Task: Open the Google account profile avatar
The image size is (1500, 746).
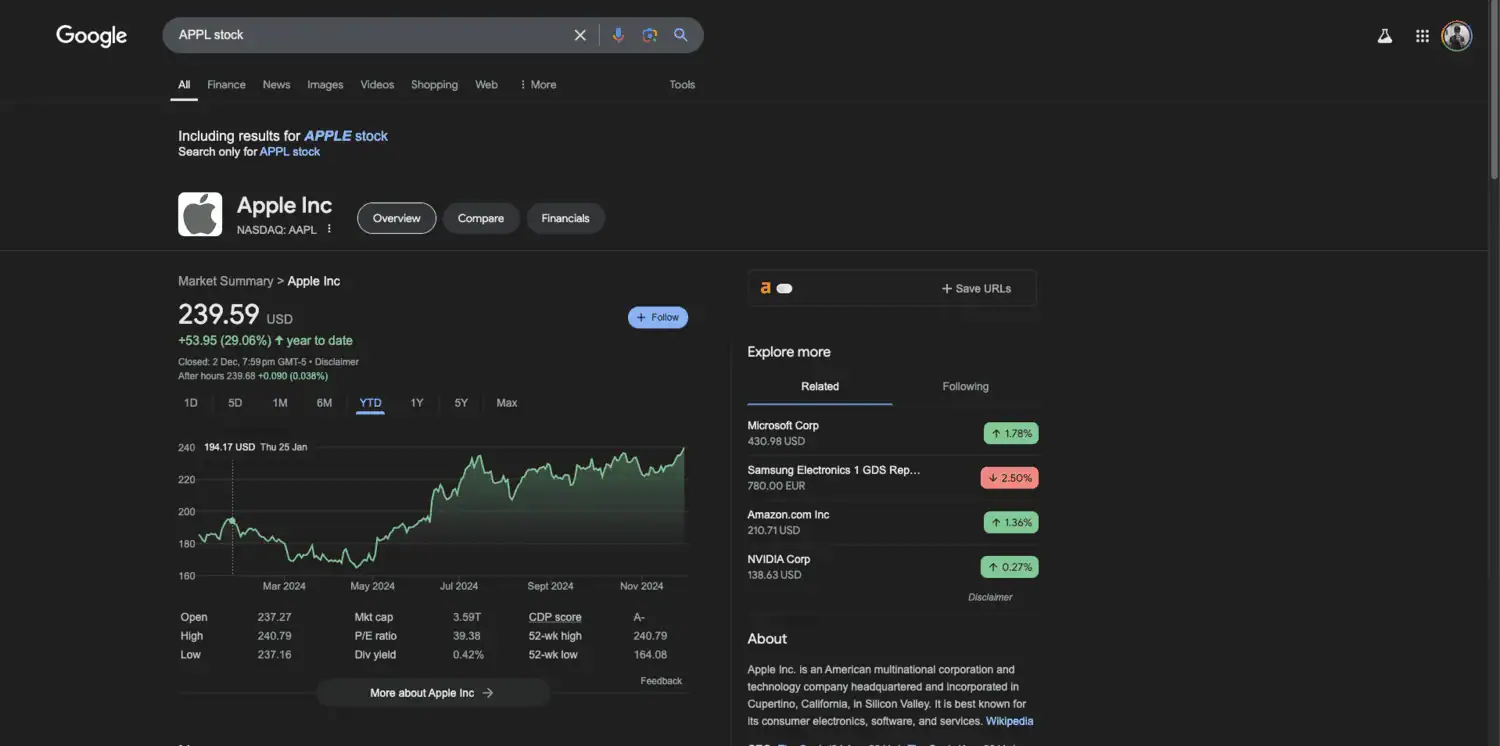Action: (1457, 36)
